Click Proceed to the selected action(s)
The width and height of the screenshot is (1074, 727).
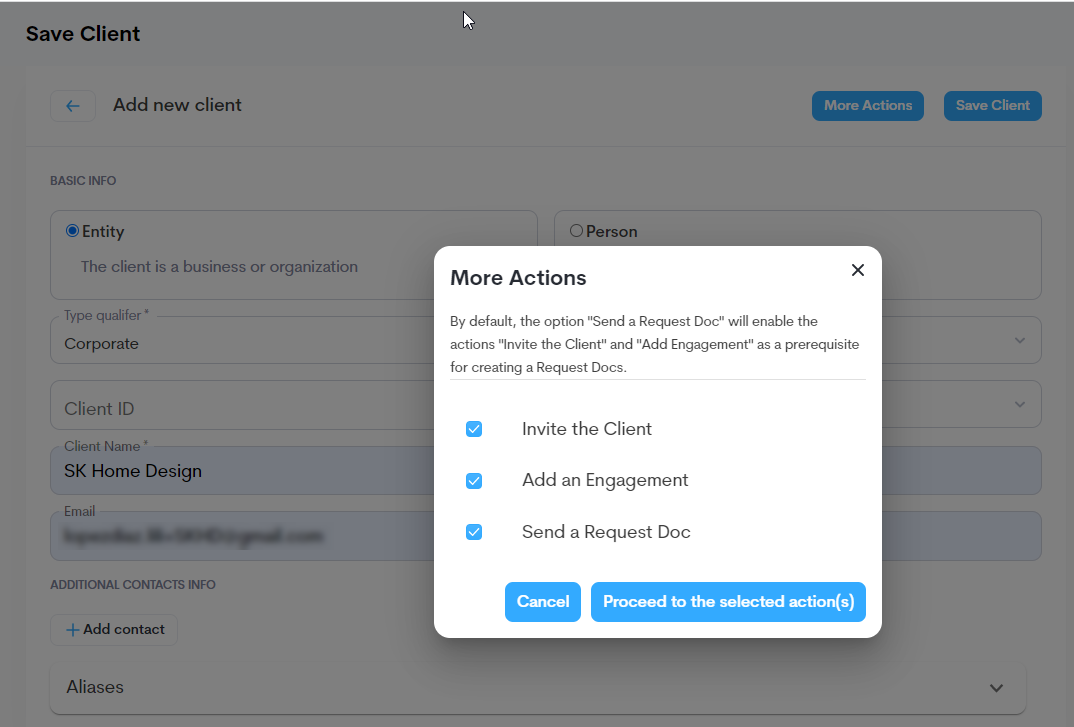[728, 602]
